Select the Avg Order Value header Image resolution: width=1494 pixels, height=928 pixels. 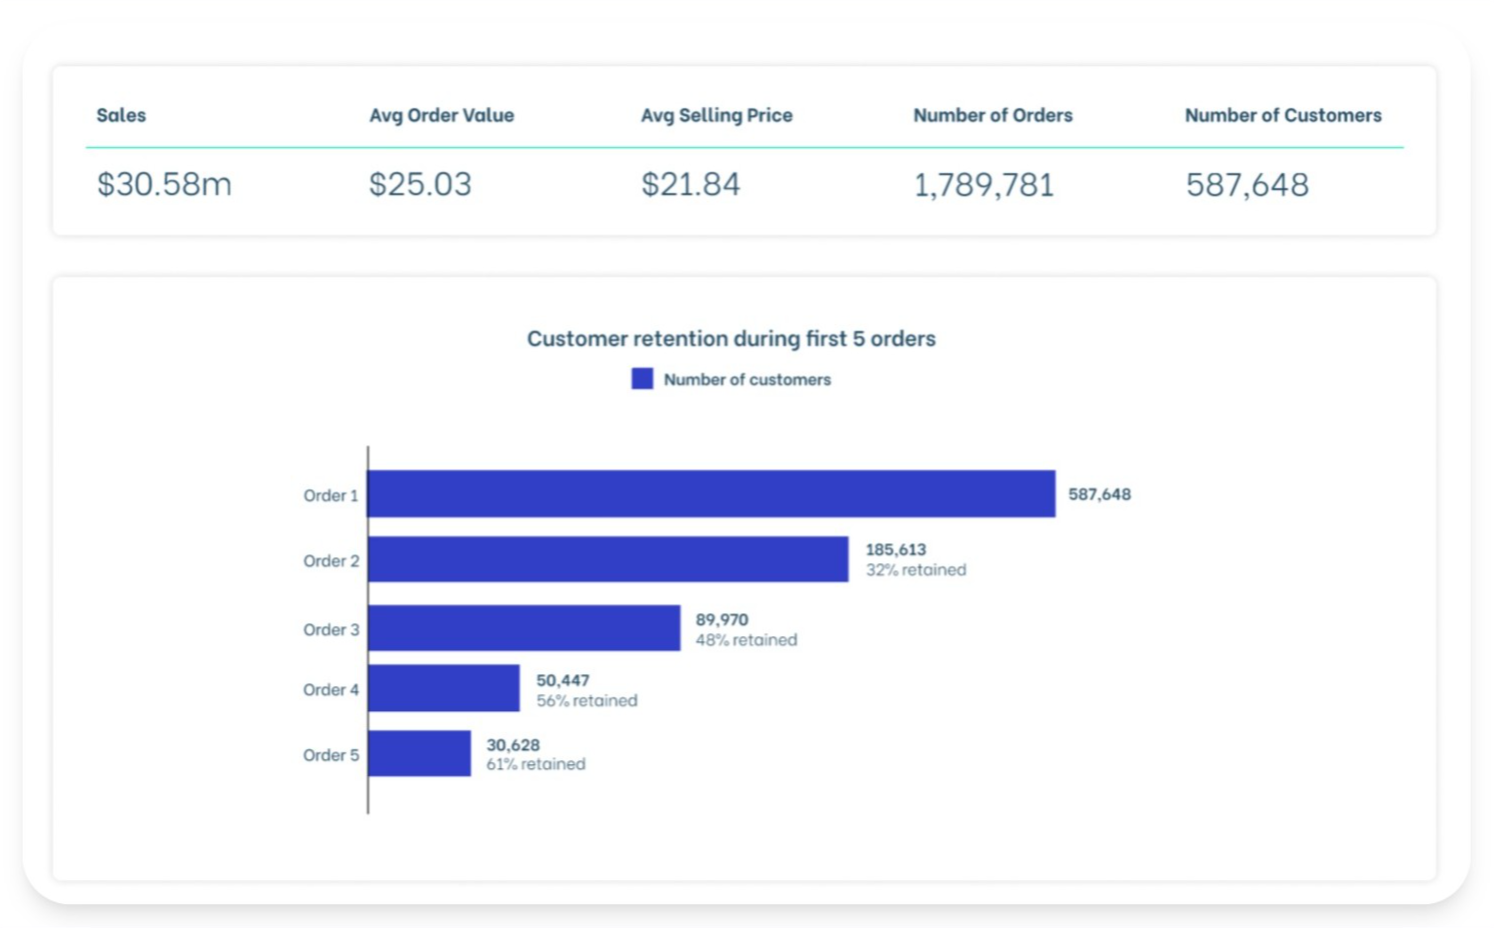(441, 115)
